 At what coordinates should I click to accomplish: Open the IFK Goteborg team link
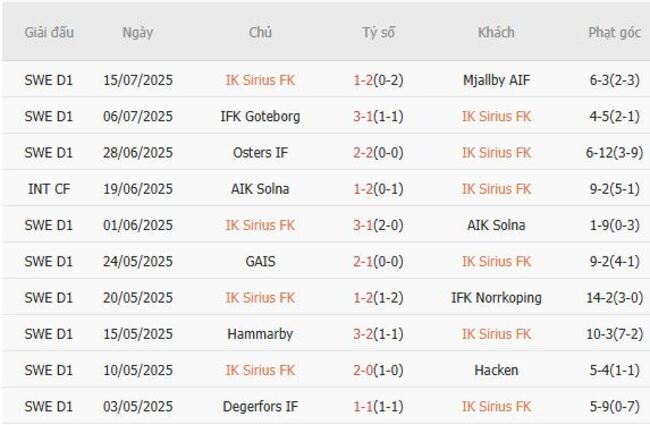tap(260, 116)
